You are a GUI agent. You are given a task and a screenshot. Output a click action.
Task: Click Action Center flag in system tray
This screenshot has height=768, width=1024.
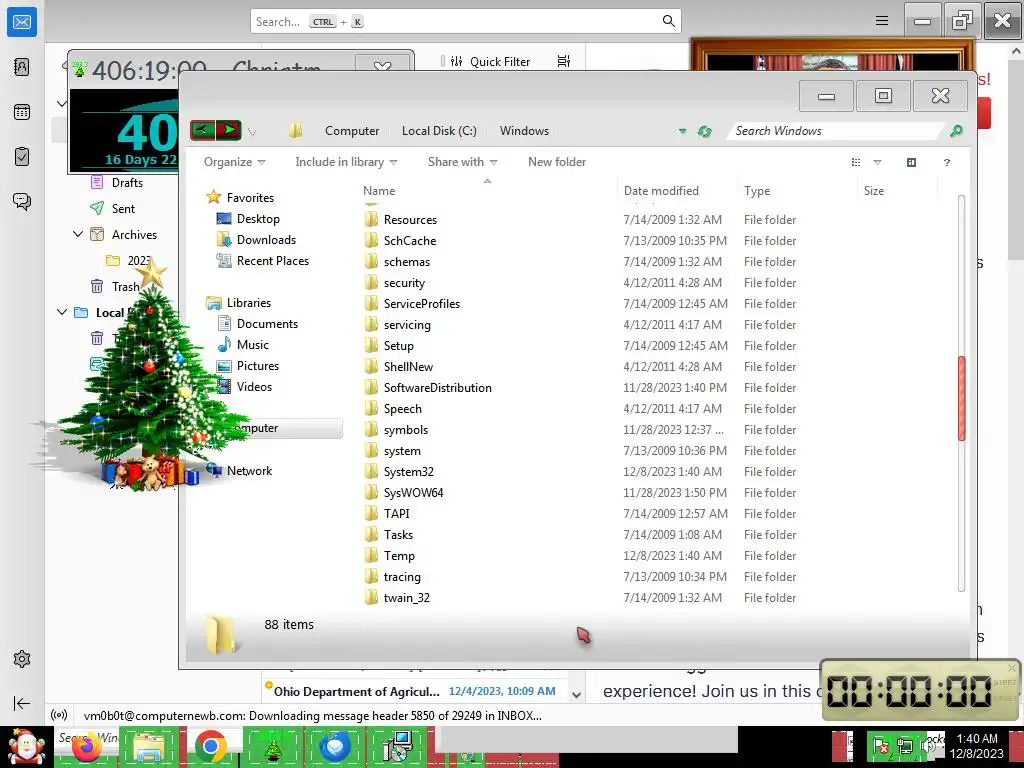tap(880, 746)
